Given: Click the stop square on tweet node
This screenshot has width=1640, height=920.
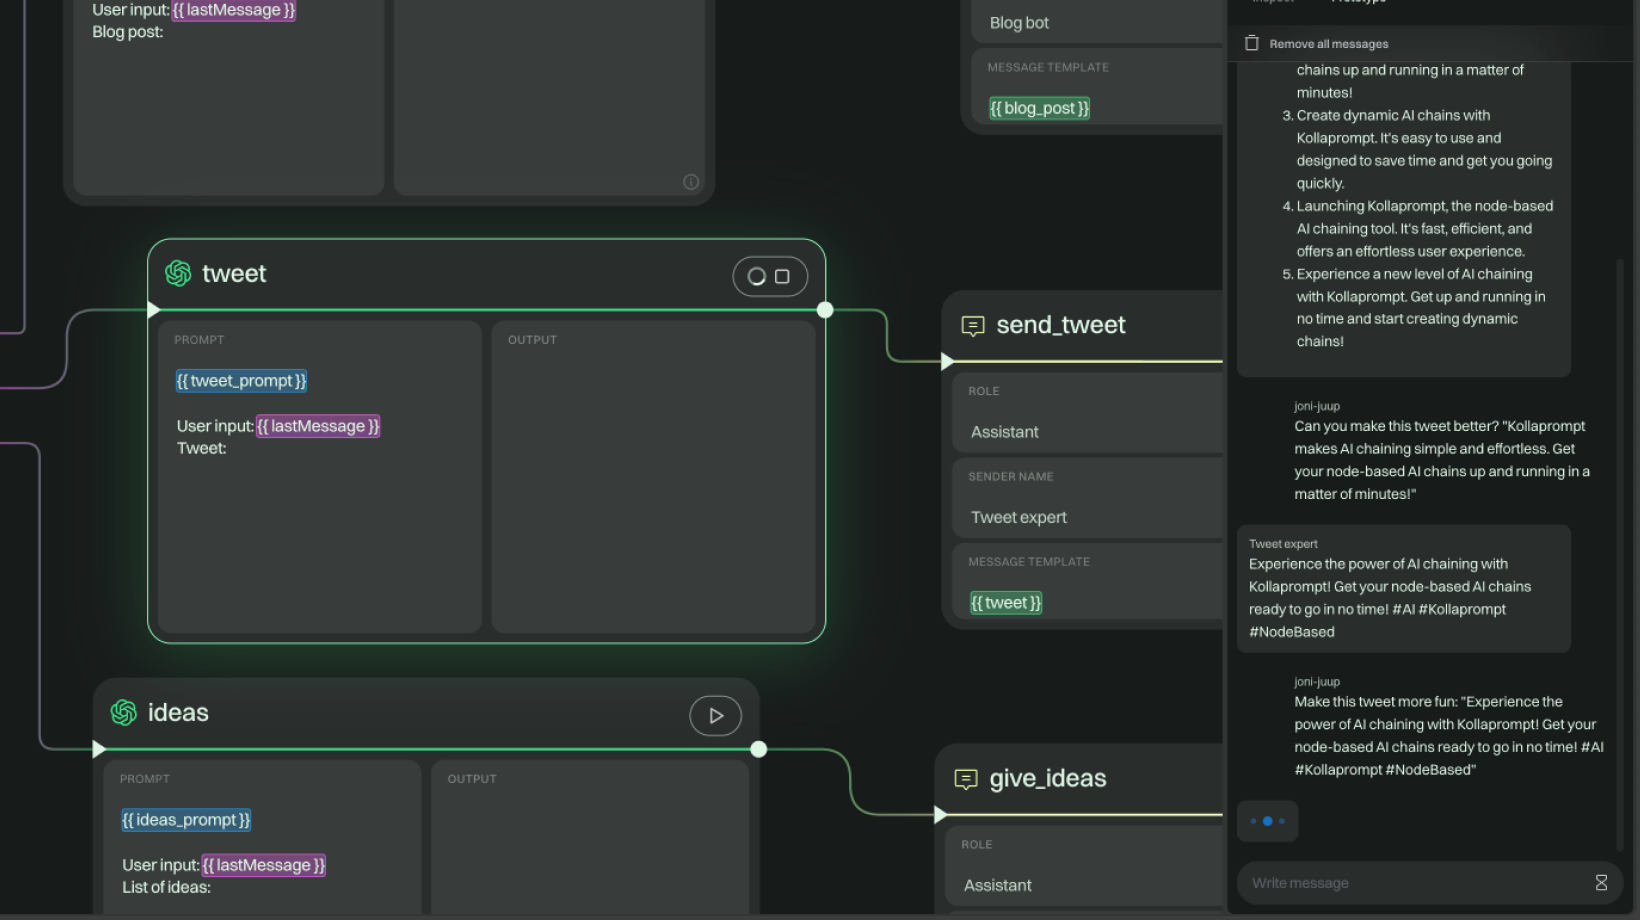Looking at the screenshot, I should (x=782, y=277).
